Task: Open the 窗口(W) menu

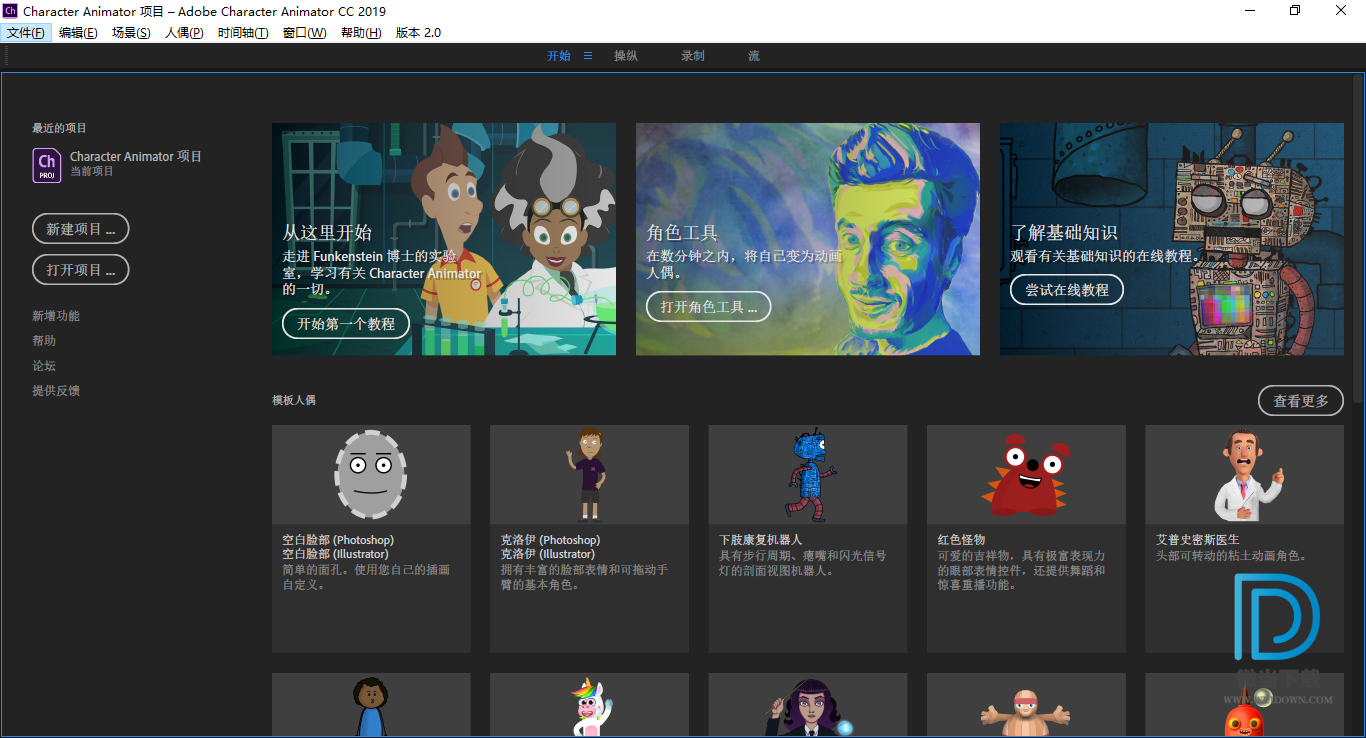Action: pyautogui.click(x=304, y=33)
